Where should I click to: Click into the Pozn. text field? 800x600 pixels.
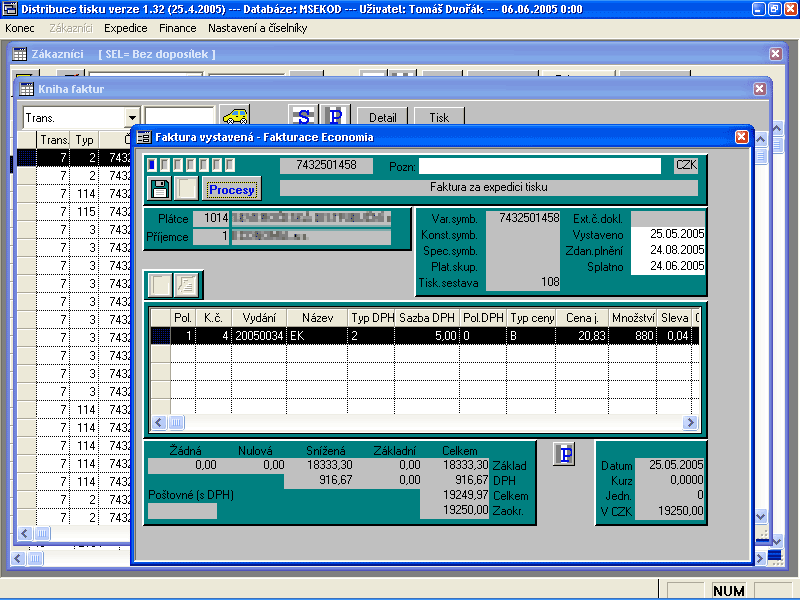[540, 165]
